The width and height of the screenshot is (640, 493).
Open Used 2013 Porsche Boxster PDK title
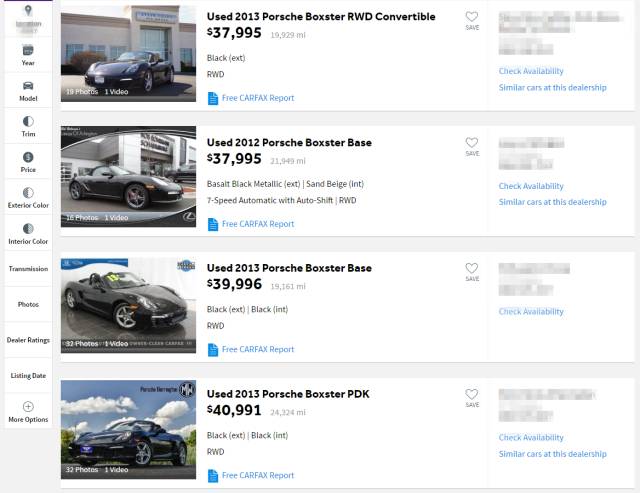pyautogui.click(x=288, y=394)
